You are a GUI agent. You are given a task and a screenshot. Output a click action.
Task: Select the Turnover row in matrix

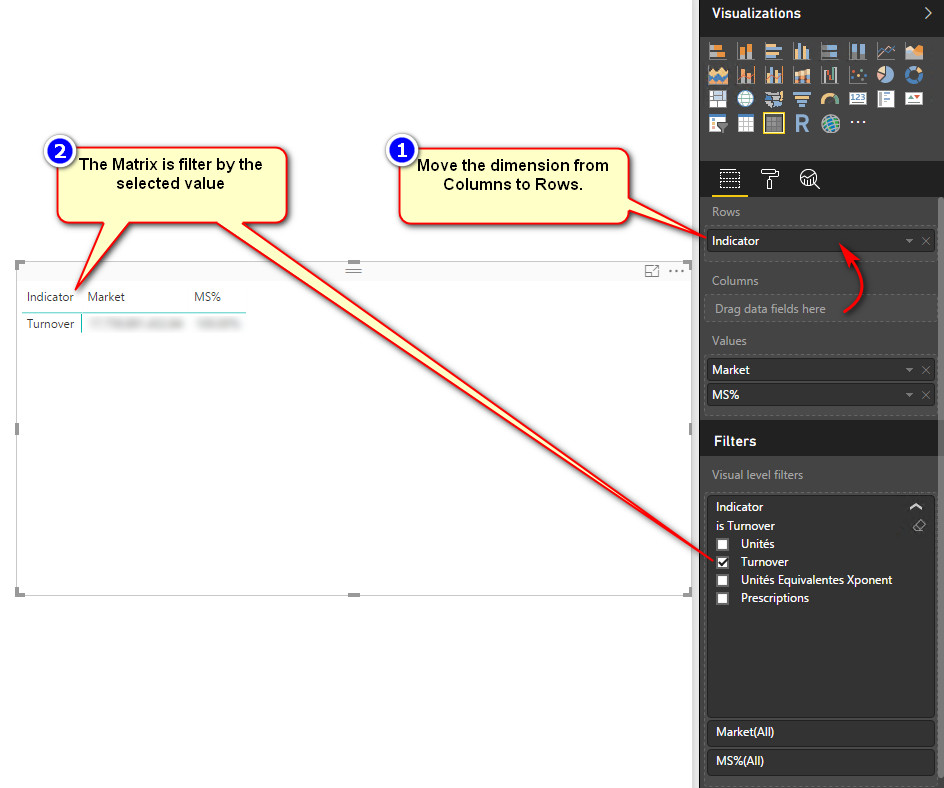(51, 324)
